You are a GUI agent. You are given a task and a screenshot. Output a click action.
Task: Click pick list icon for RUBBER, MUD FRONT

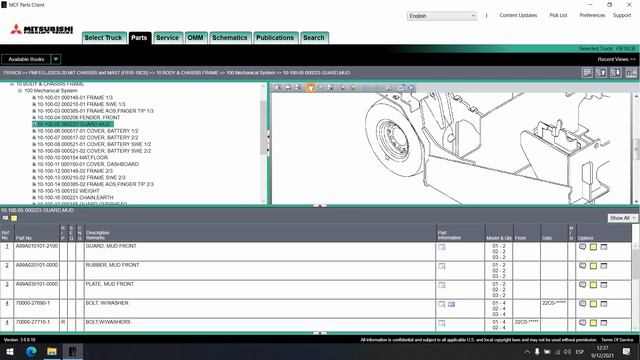click(x=604, y=266)
